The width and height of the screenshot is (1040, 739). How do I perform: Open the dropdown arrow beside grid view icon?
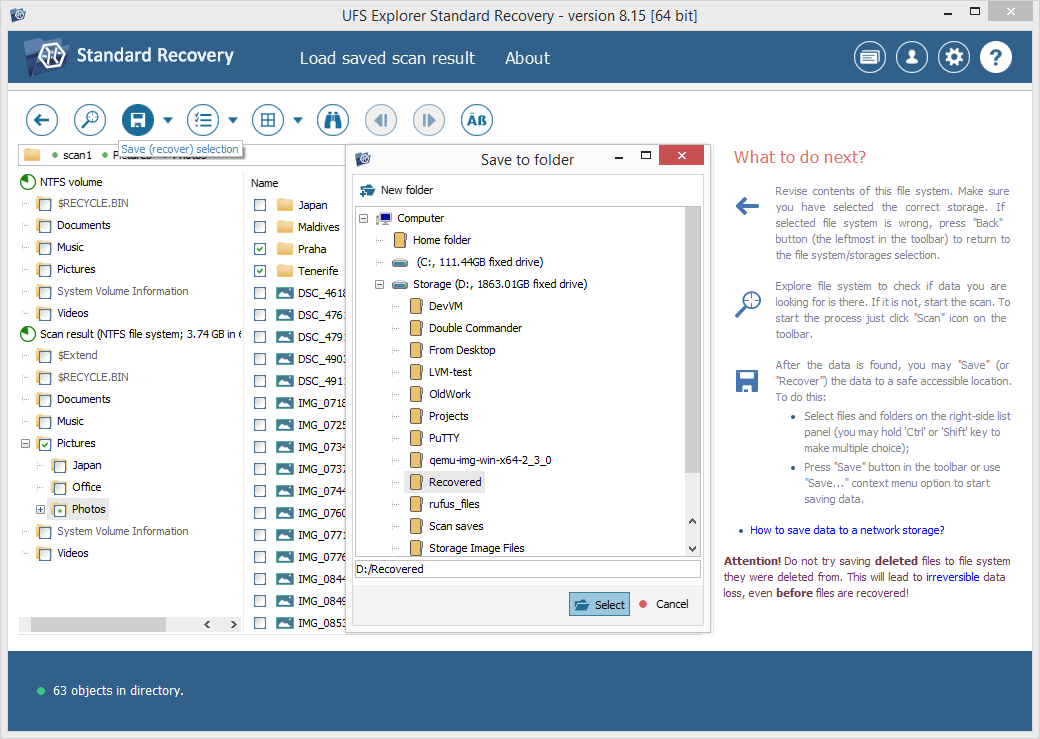pos(298,120)
